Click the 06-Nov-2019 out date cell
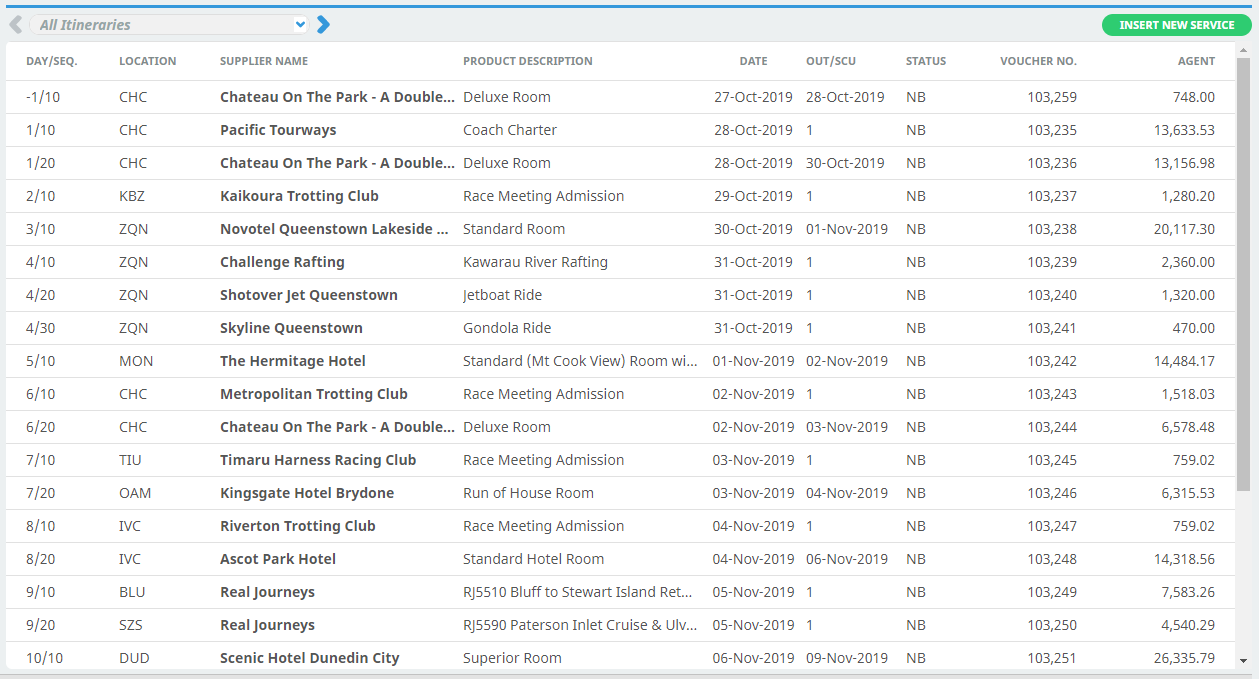Image resolution: width=1259 pixels, height=679 pixels. click(x=847, y=559)
